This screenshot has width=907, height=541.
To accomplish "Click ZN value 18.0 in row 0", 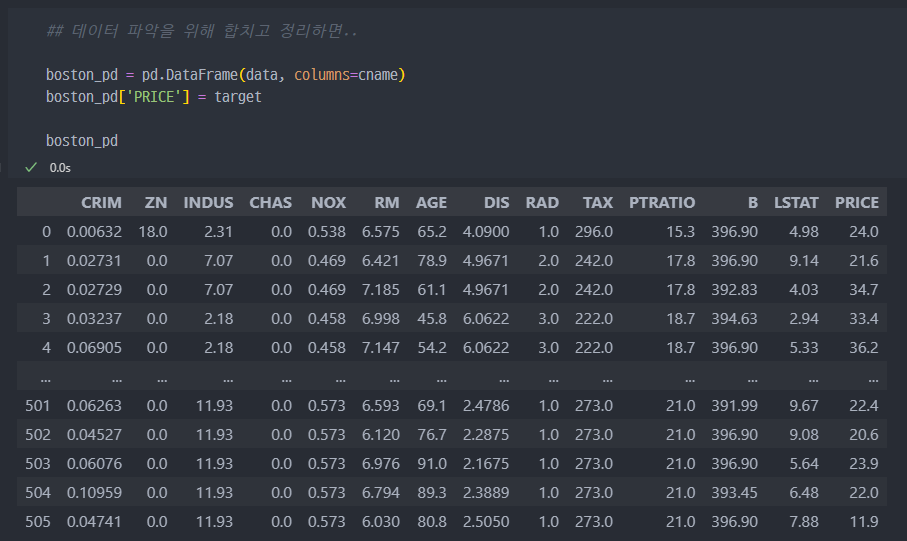I will click(x=153, y=231).
